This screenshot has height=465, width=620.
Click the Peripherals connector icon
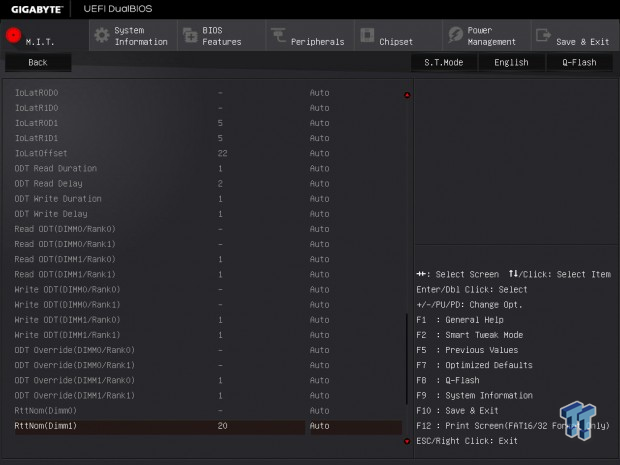click(x=278, y=35)
